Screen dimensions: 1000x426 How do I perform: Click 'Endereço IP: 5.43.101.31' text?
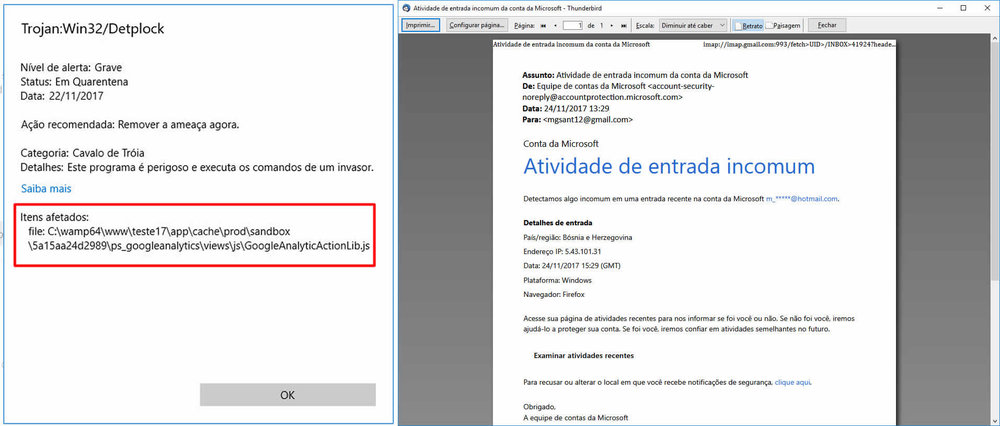coord(560,251)
